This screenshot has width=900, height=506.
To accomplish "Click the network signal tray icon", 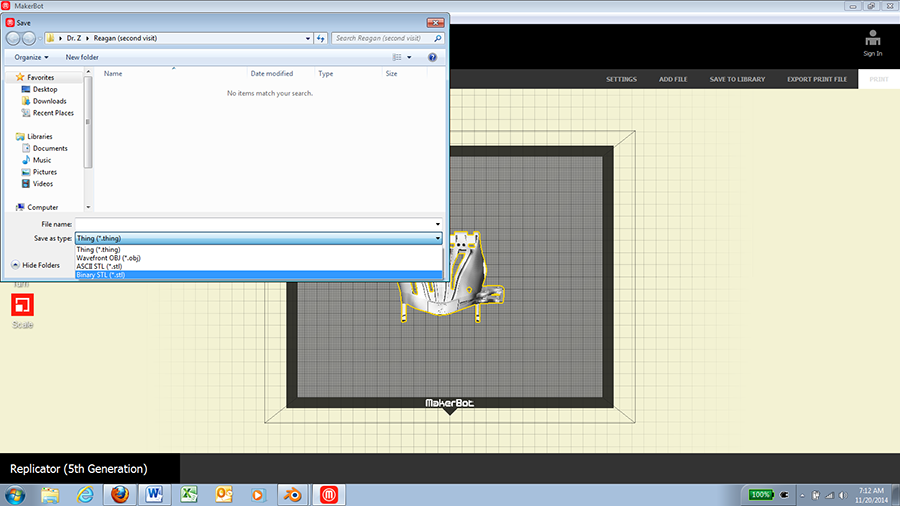I will click(x=829, y=495).
